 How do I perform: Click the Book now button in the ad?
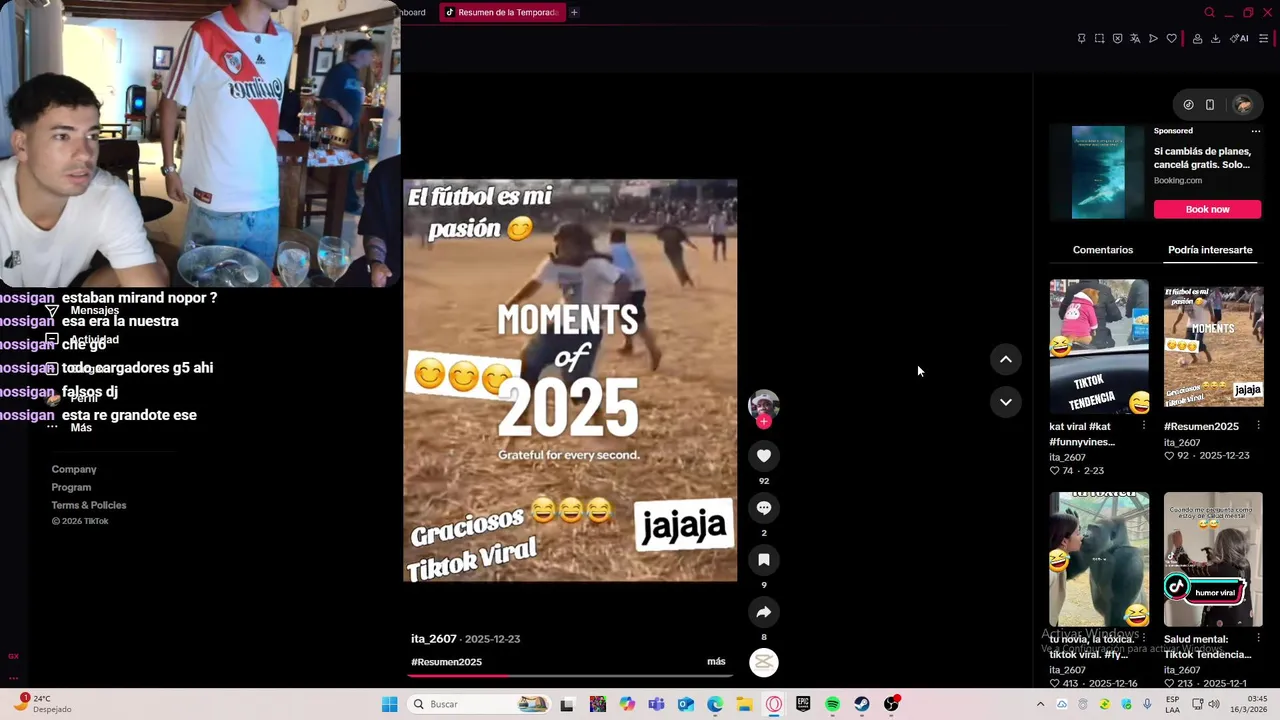pos(1207,209)
